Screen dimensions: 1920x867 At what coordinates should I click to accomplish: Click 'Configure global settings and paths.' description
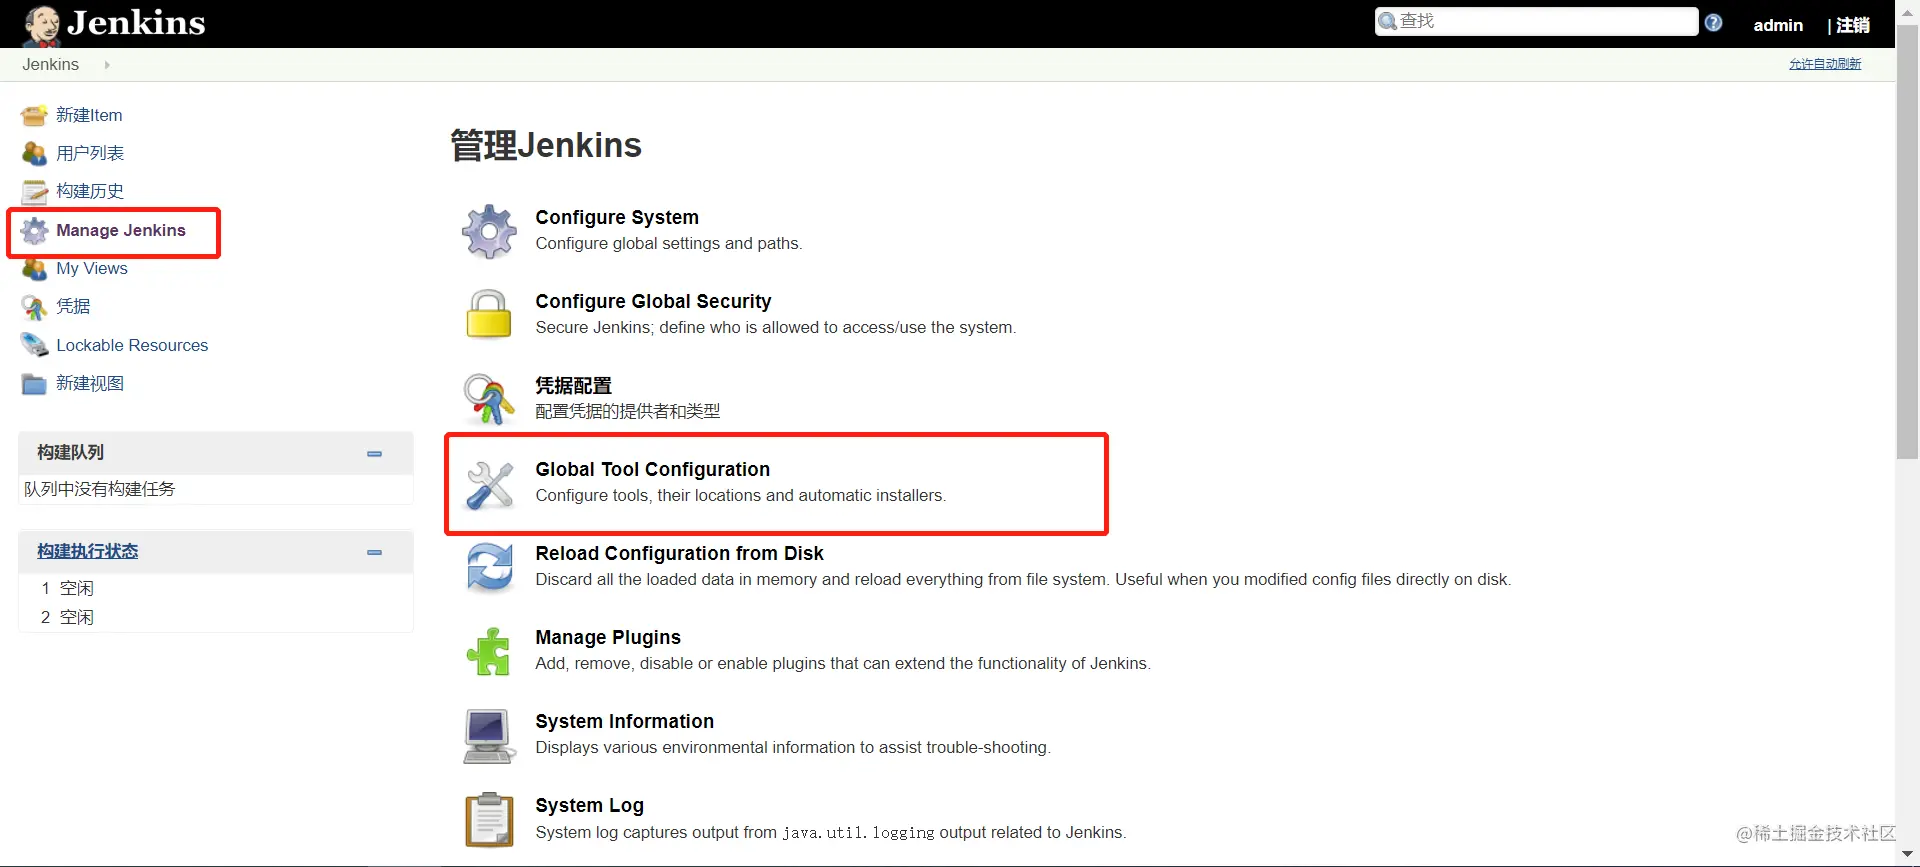668,243
